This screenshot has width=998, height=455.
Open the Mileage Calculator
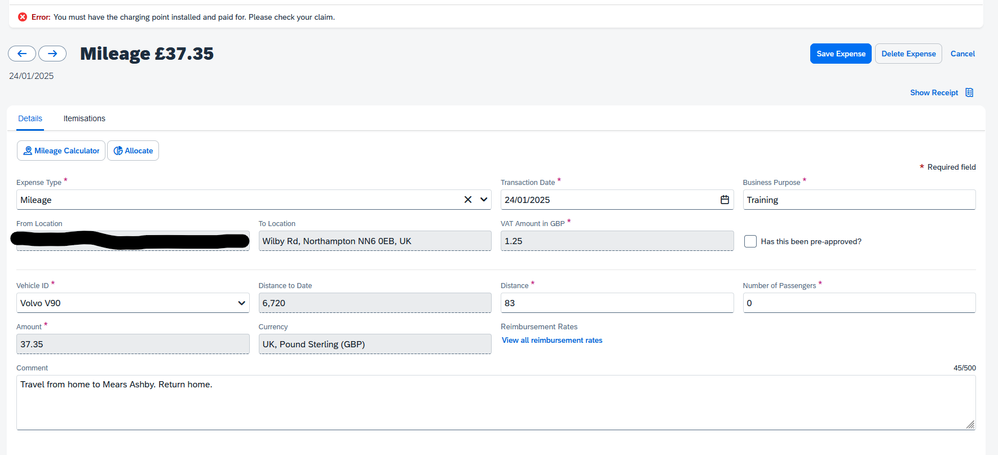(61, 151)
